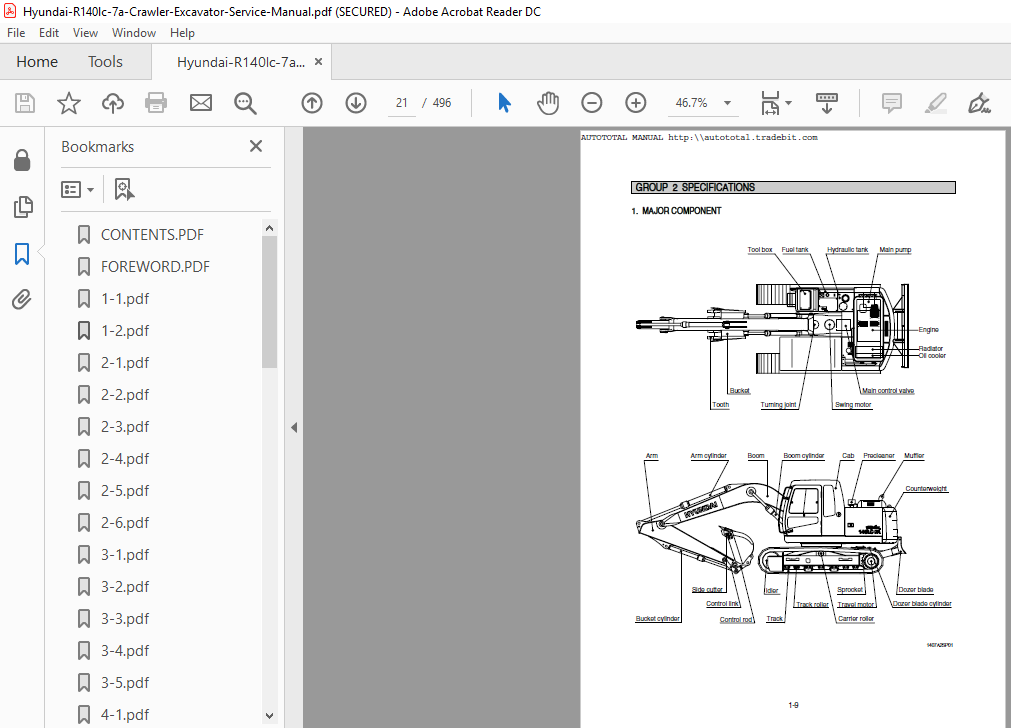
Task: Add the document to starred files
Action: click(68, 103)
